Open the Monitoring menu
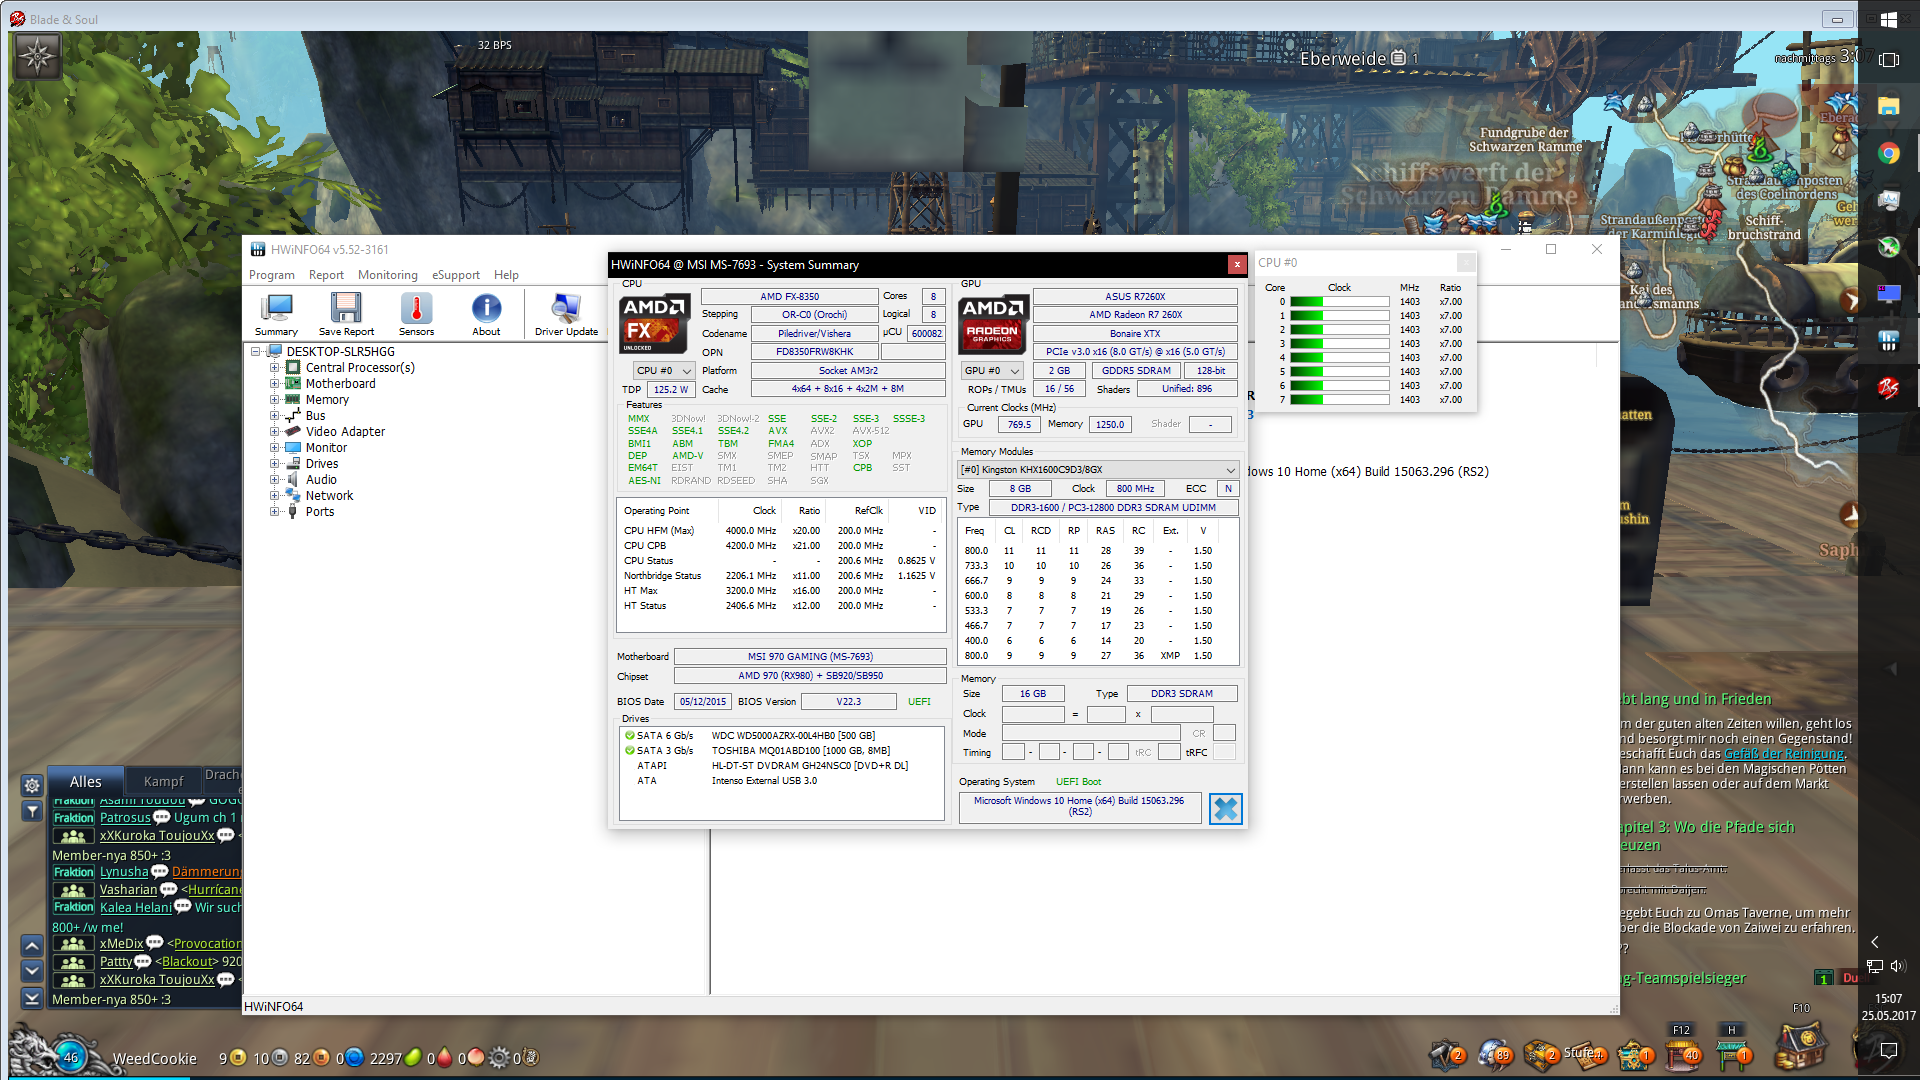1920x1080 pixels. coord(387,275)
